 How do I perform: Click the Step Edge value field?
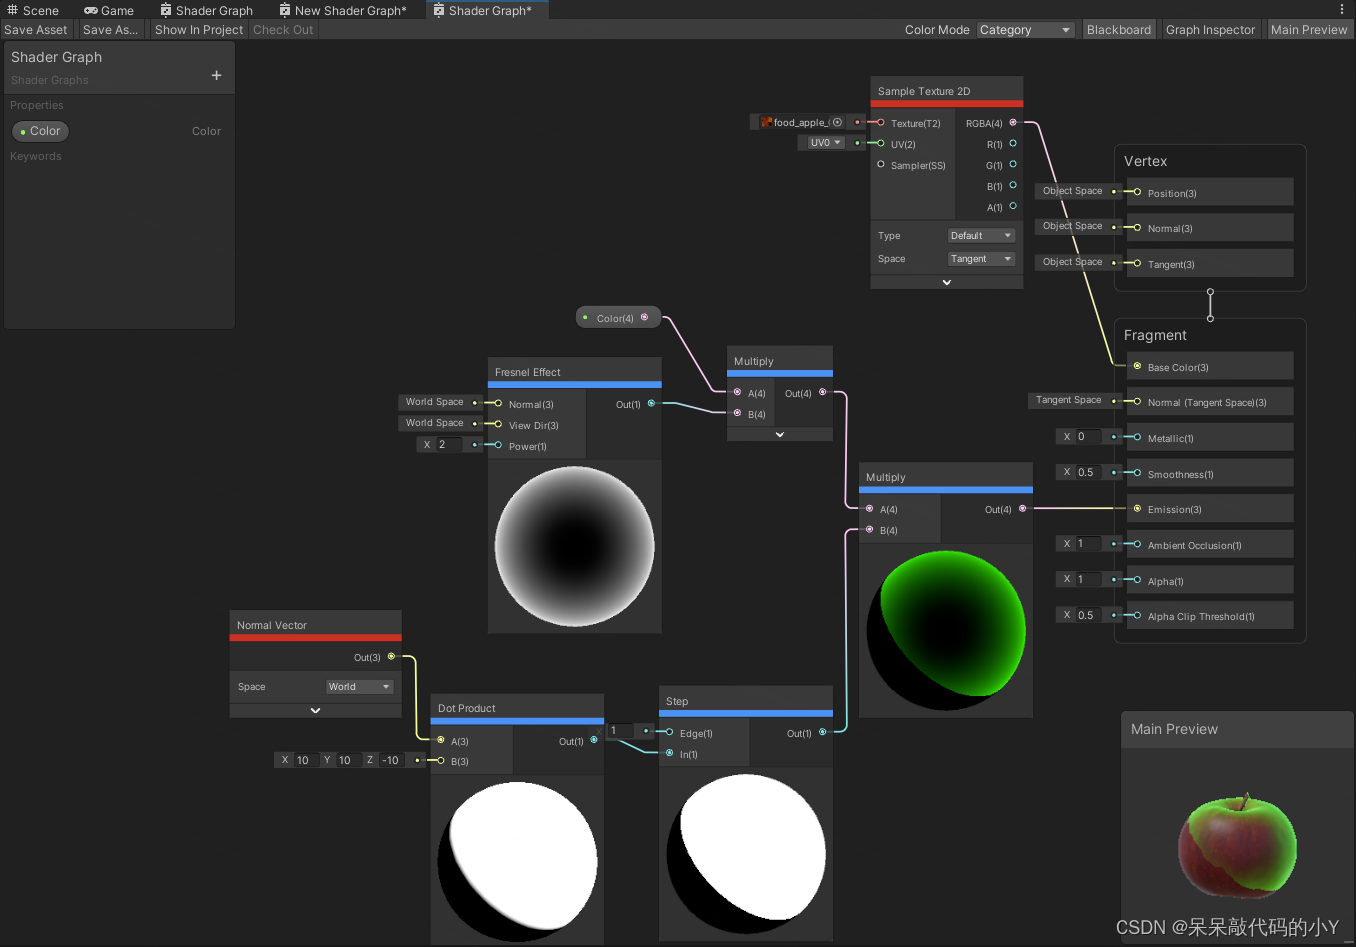click(622, 731)
